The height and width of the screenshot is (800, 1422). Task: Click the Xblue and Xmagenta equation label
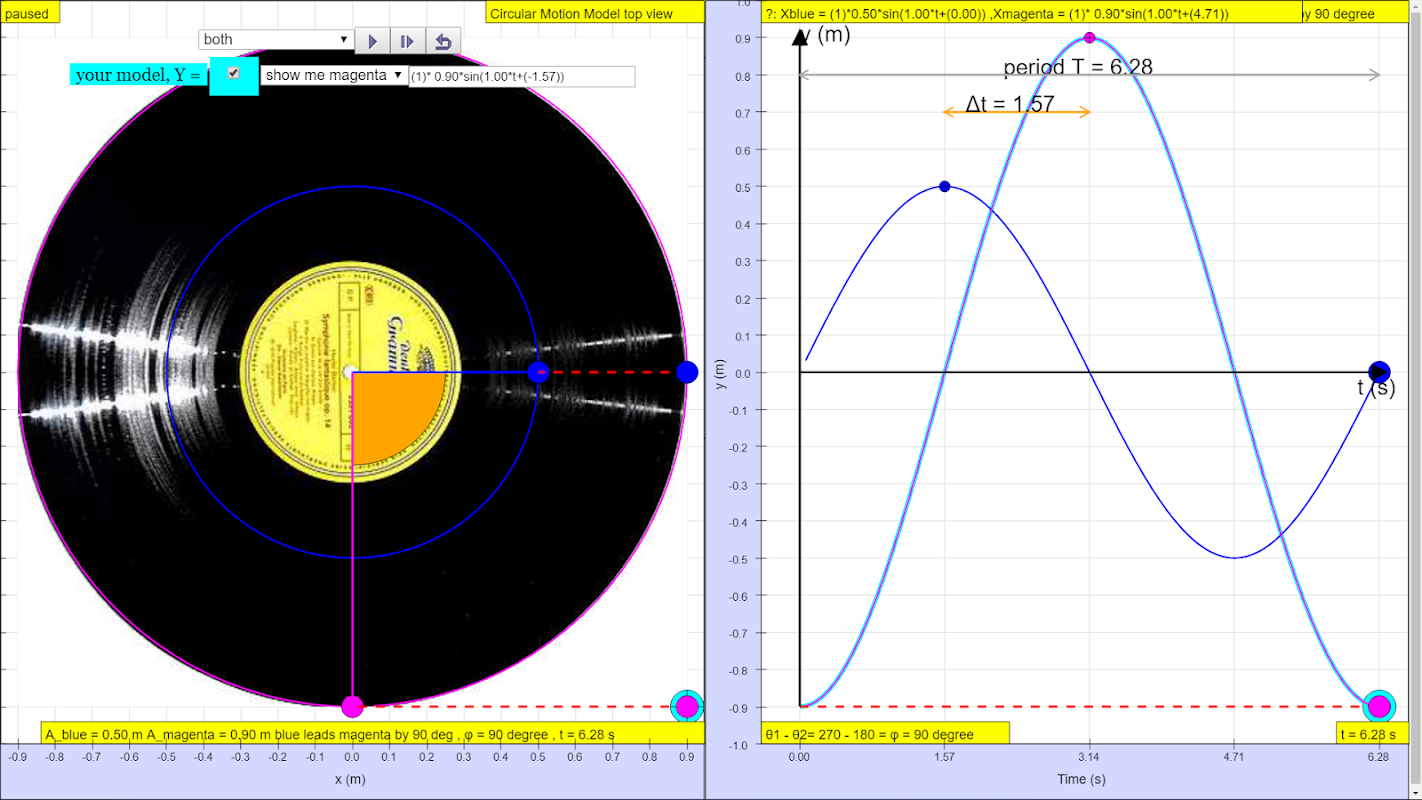point(1032,13)
